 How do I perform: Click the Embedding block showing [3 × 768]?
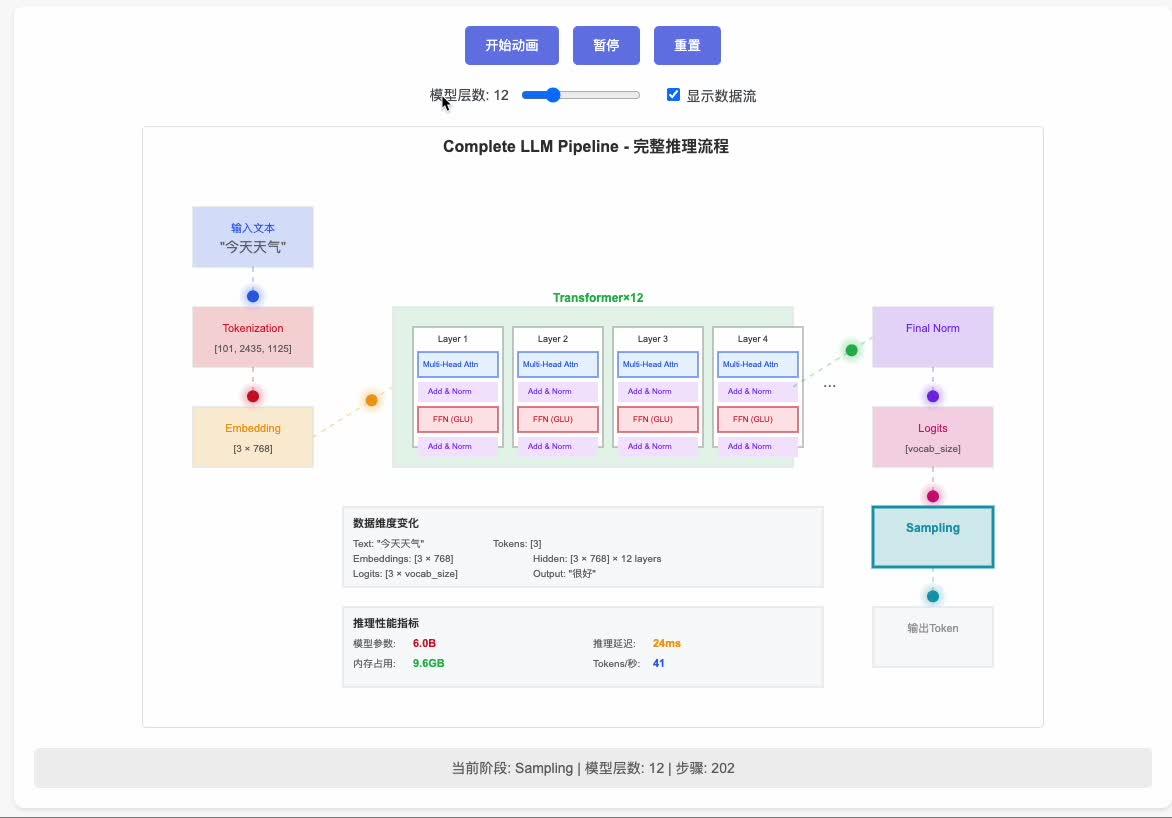[252, 437]
